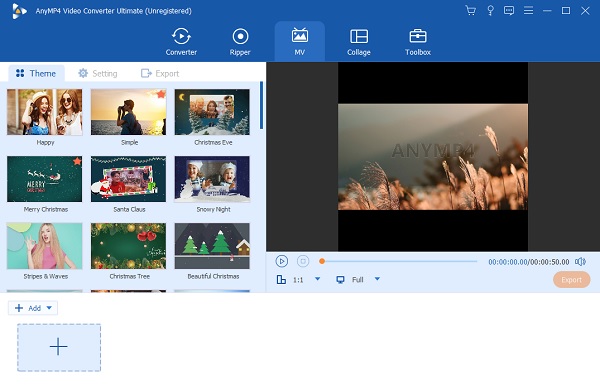This screenshot has width=600, height=390.
Task: Select the Santa Claus theme
Action: click(129, 179)
